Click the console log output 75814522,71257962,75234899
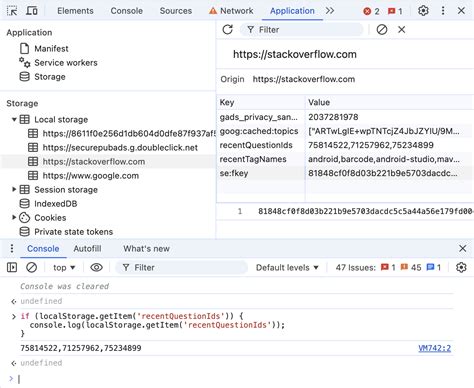This screenshot has height=388, width=474. [81, 348]
